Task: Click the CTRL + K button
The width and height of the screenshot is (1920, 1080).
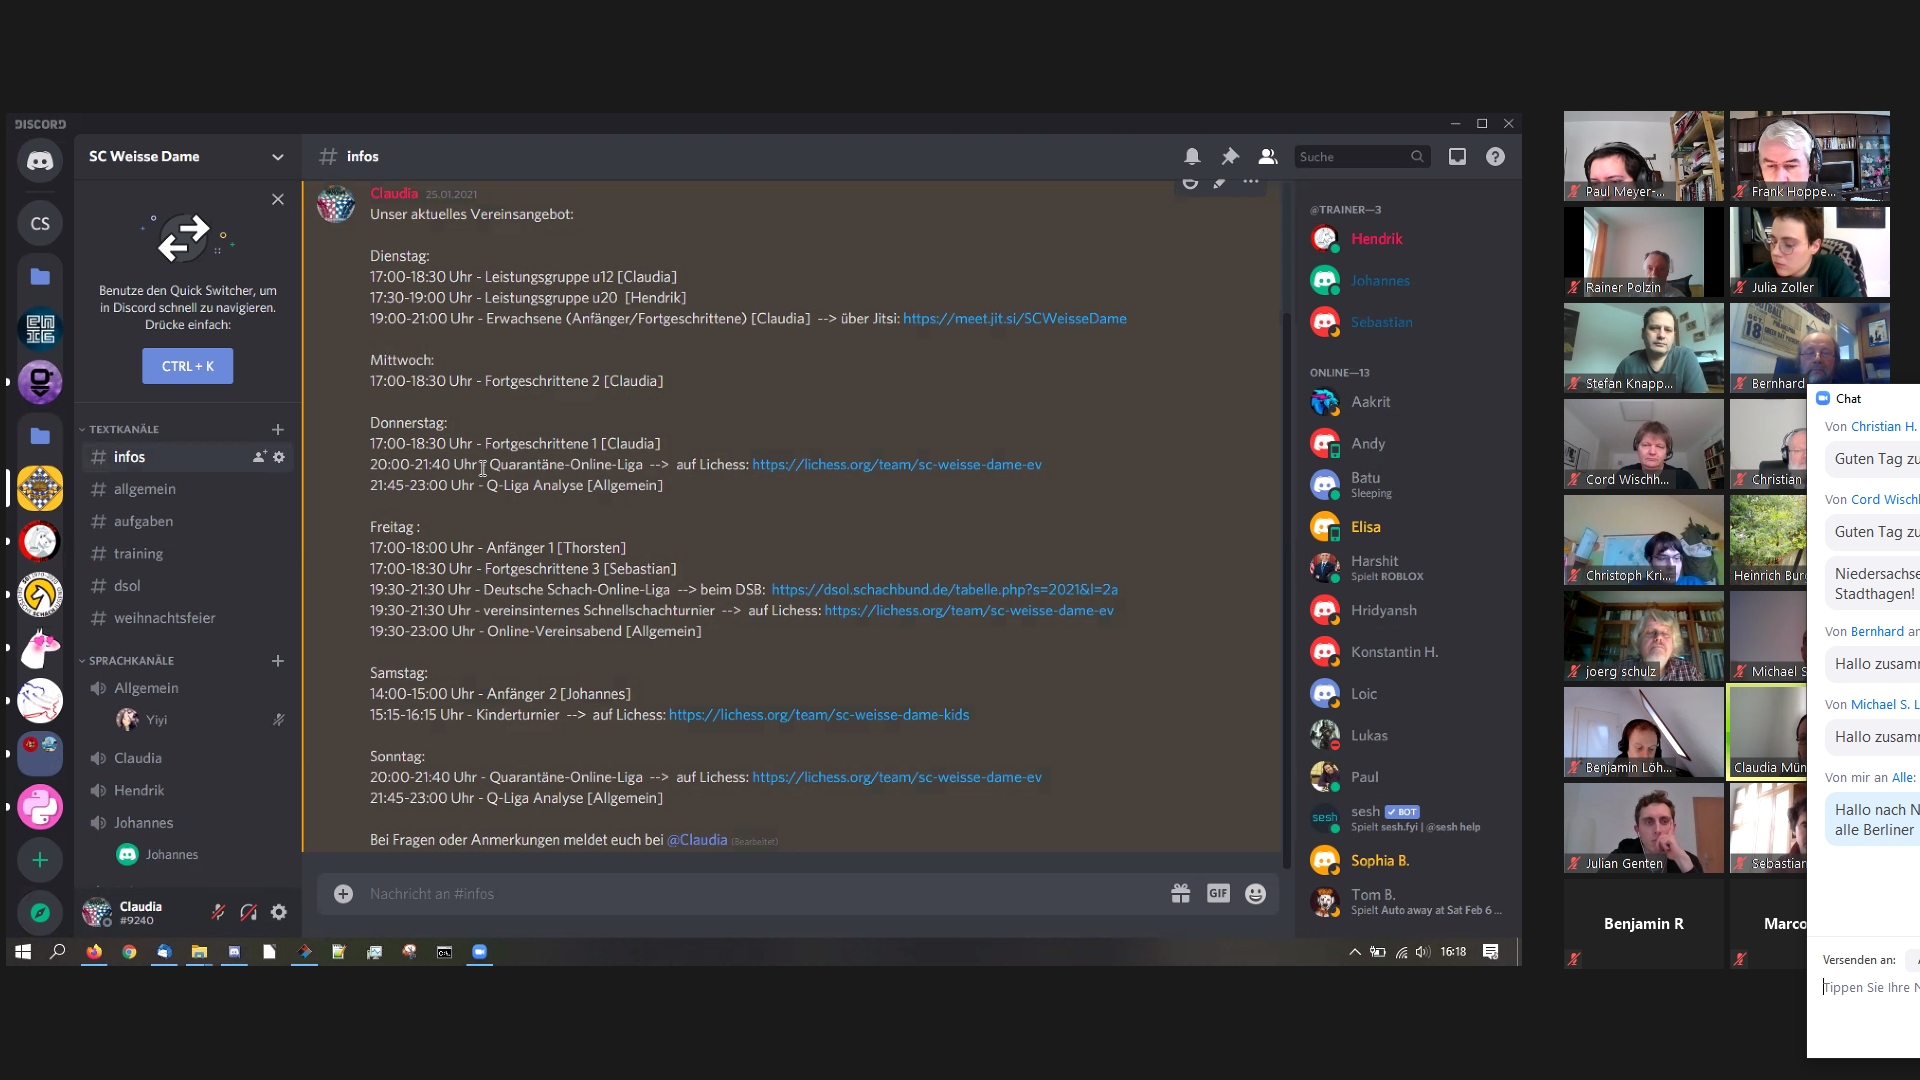Action: (188, 366)
